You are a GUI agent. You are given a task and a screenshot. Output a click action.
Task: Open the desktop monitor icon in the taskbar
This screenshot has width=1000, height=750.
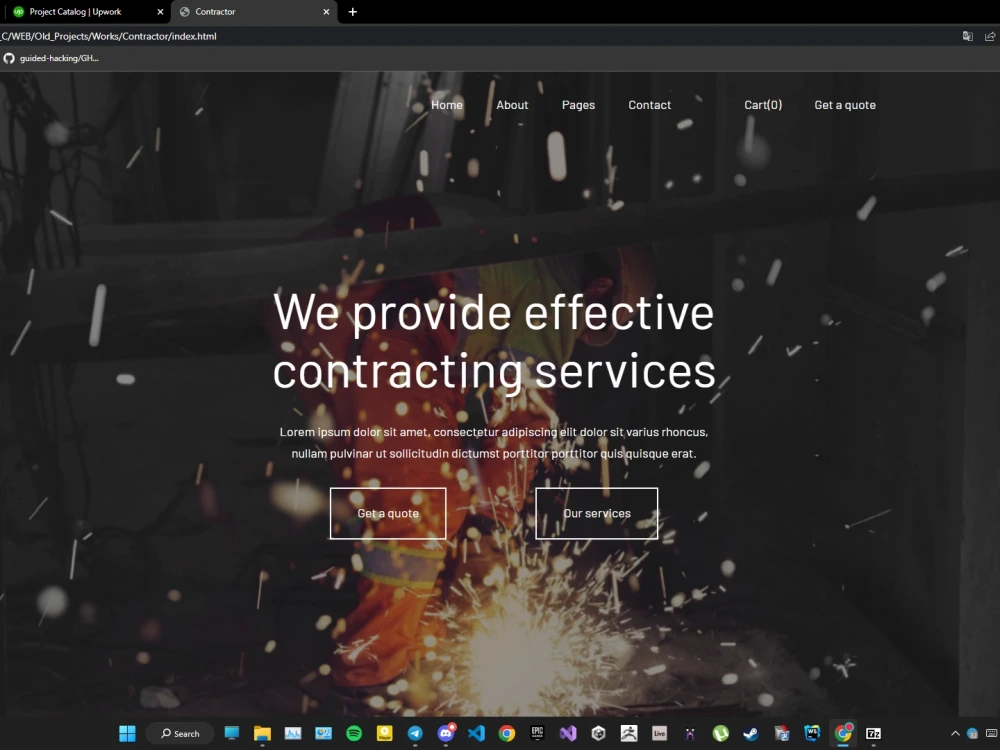point(232,733)
